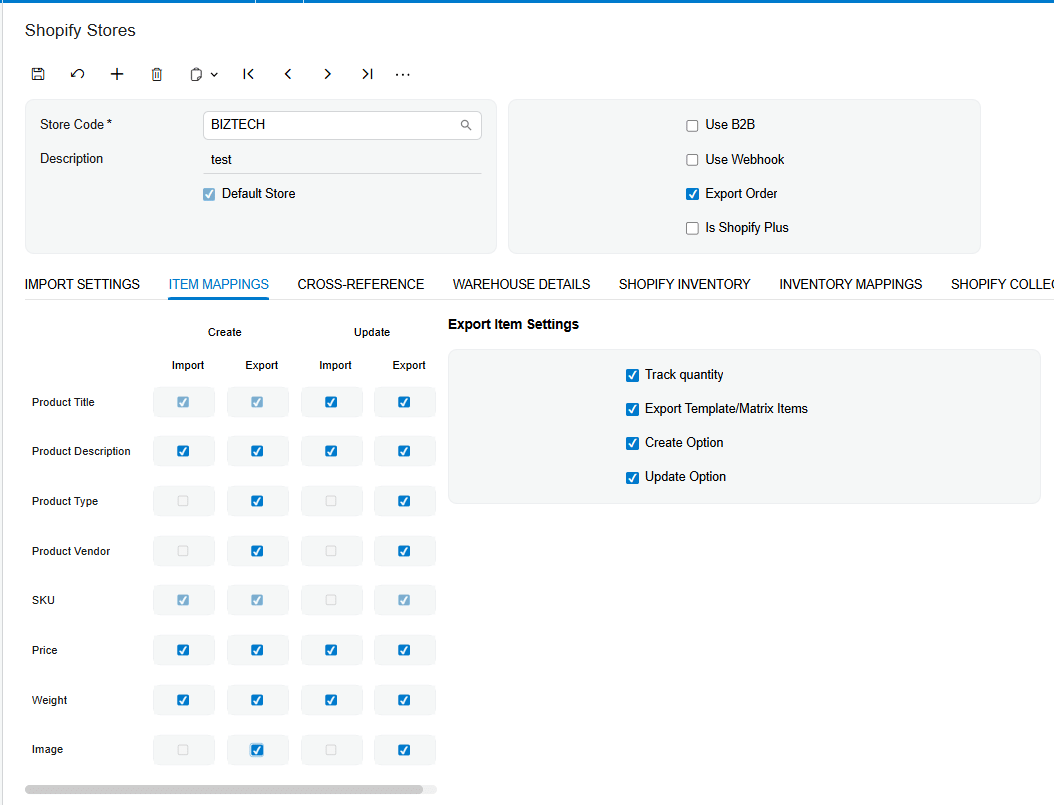Open the Warehouse Details tab

point(522,284)
